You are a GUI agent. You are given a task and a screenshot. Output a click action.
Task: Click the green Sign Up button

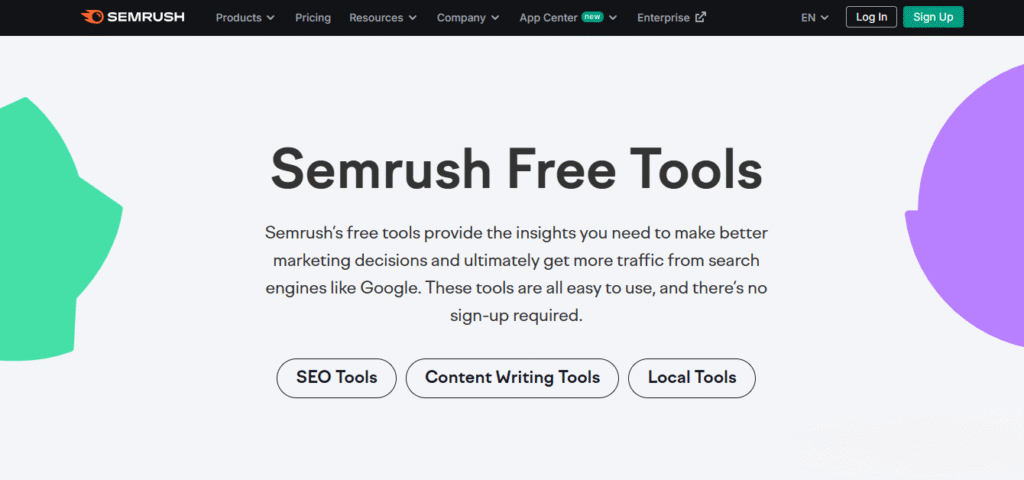[x=933, y=17]
